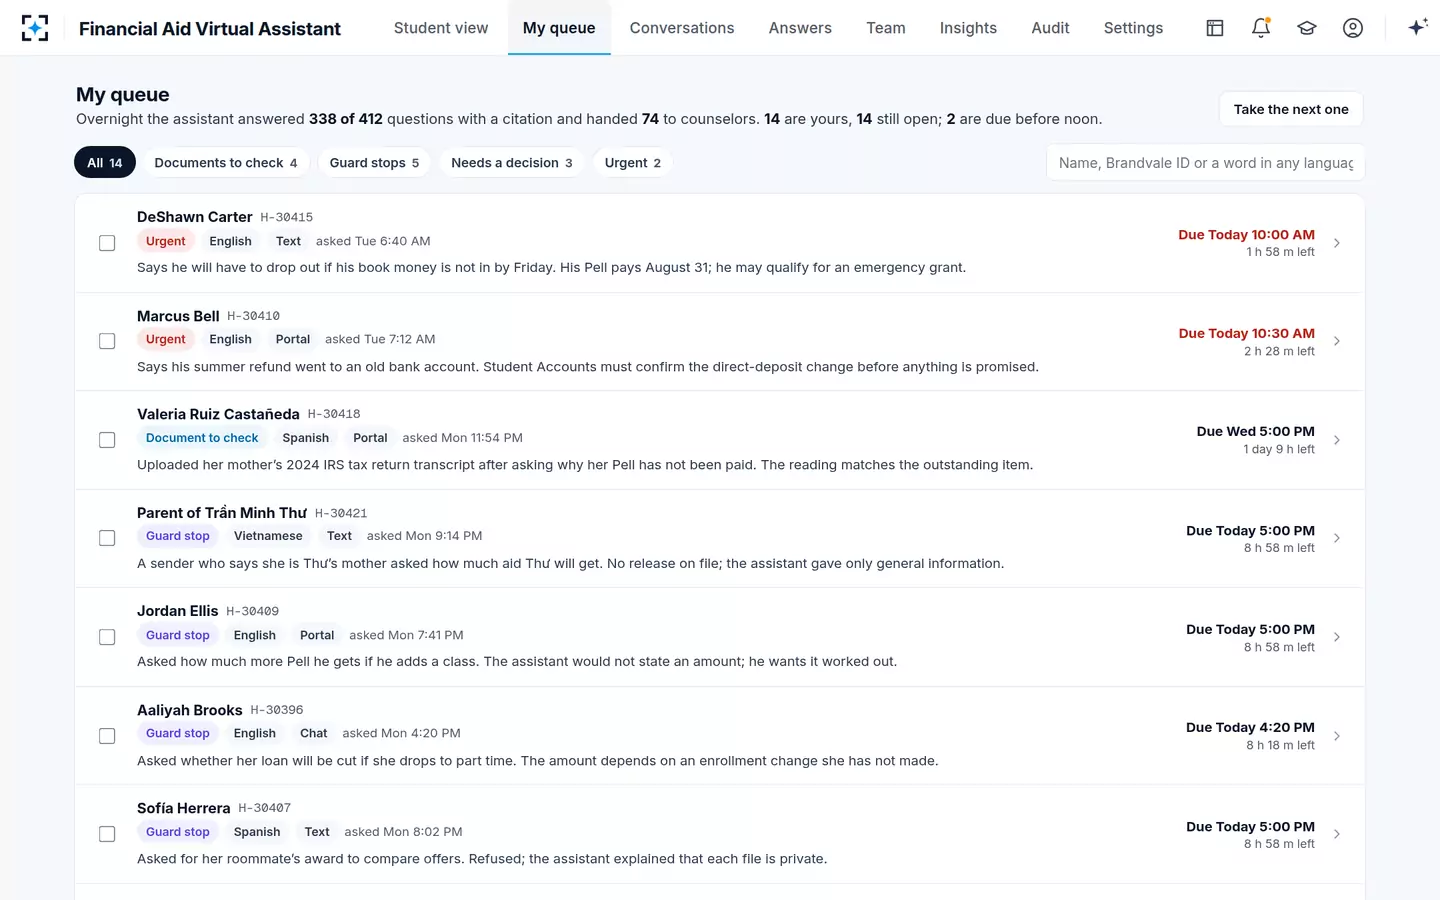Apply the Urgent 2 filter chip
The height and width of the screenshot is (900, 1440).
(x=633, y=163)
